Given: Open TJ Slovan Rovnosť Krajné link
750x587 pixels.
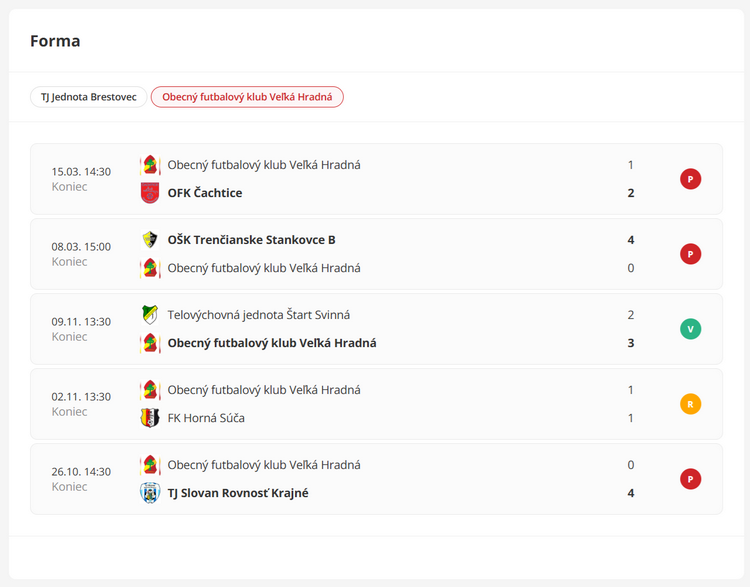Looking at the screenshot, I should 238,493.
